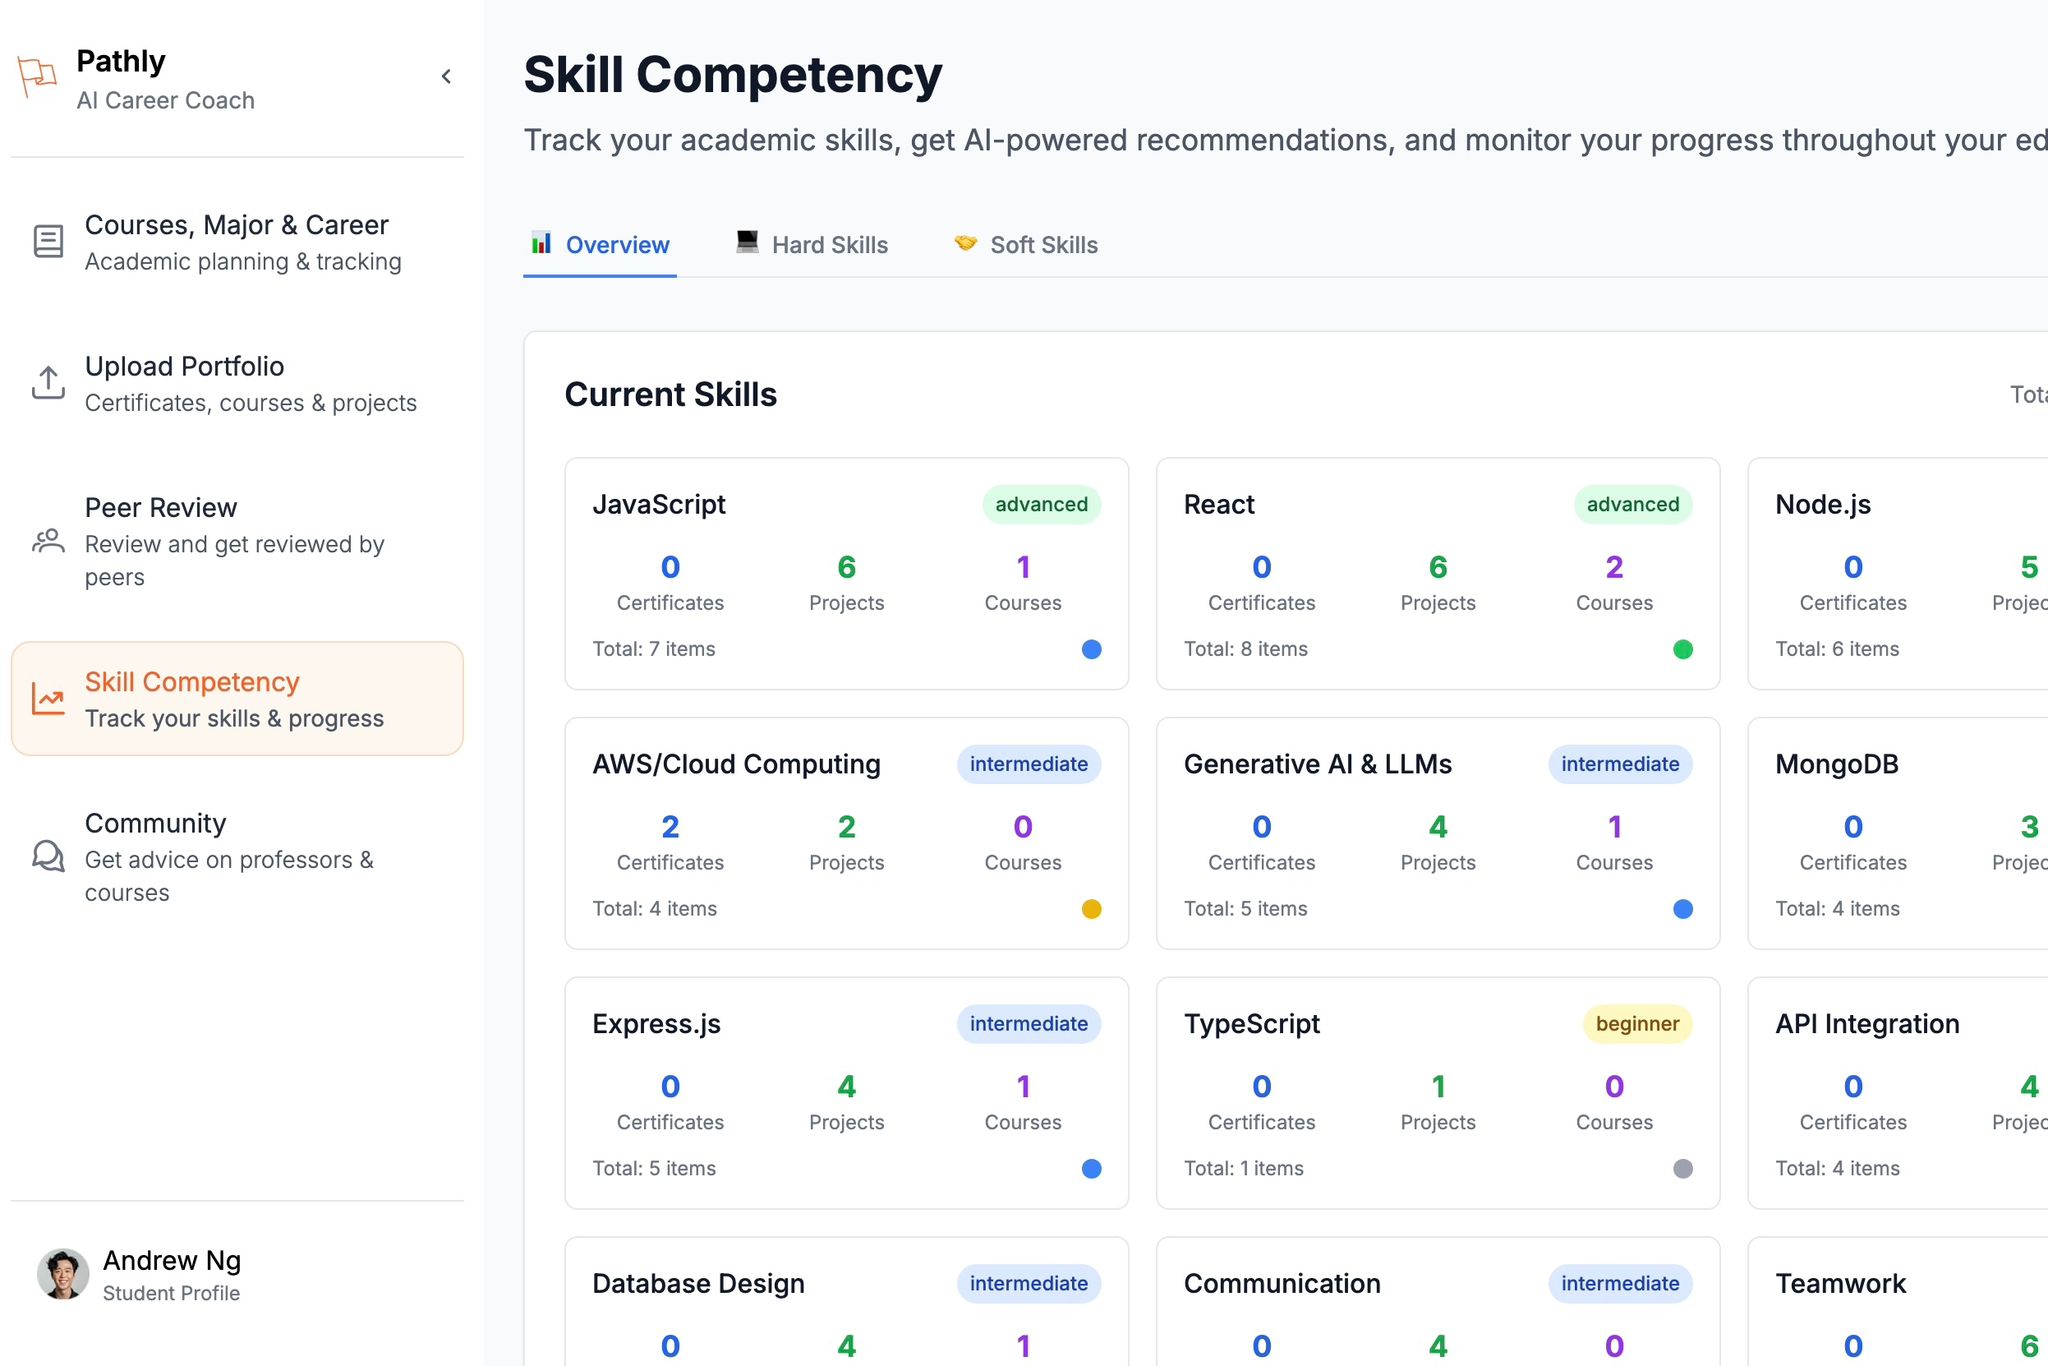
Task: Click the Upload Portfolio upload arrow icon
Action: click(48, 383)
